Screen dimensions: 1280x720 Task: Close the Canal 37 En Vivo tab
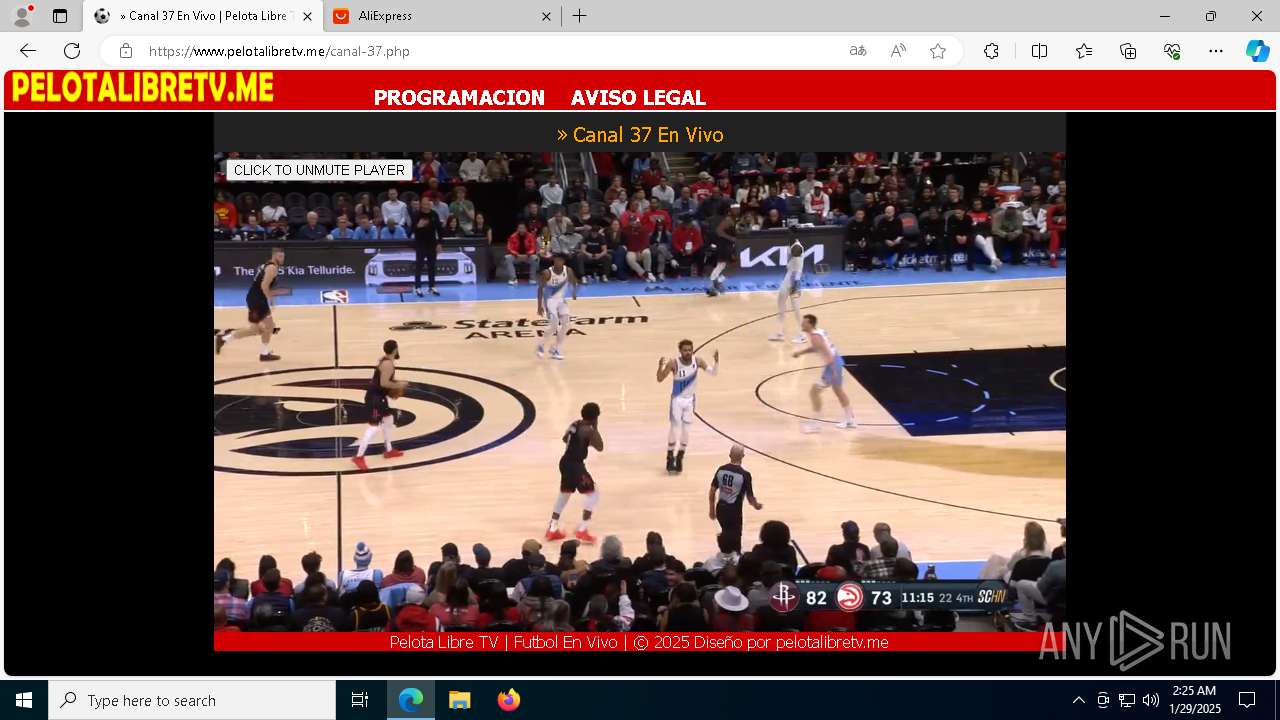[x=307, y=16]
